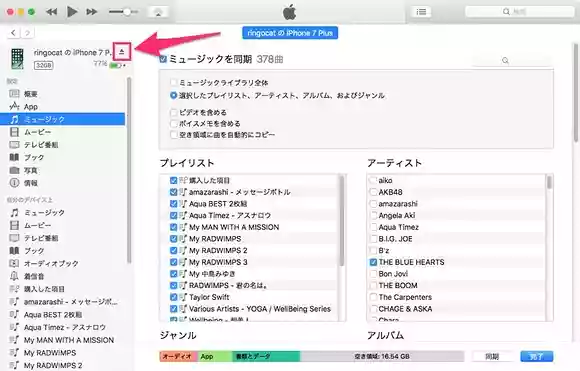Click the toolbar search field
The image size is (580, 371).
point(519,12)
